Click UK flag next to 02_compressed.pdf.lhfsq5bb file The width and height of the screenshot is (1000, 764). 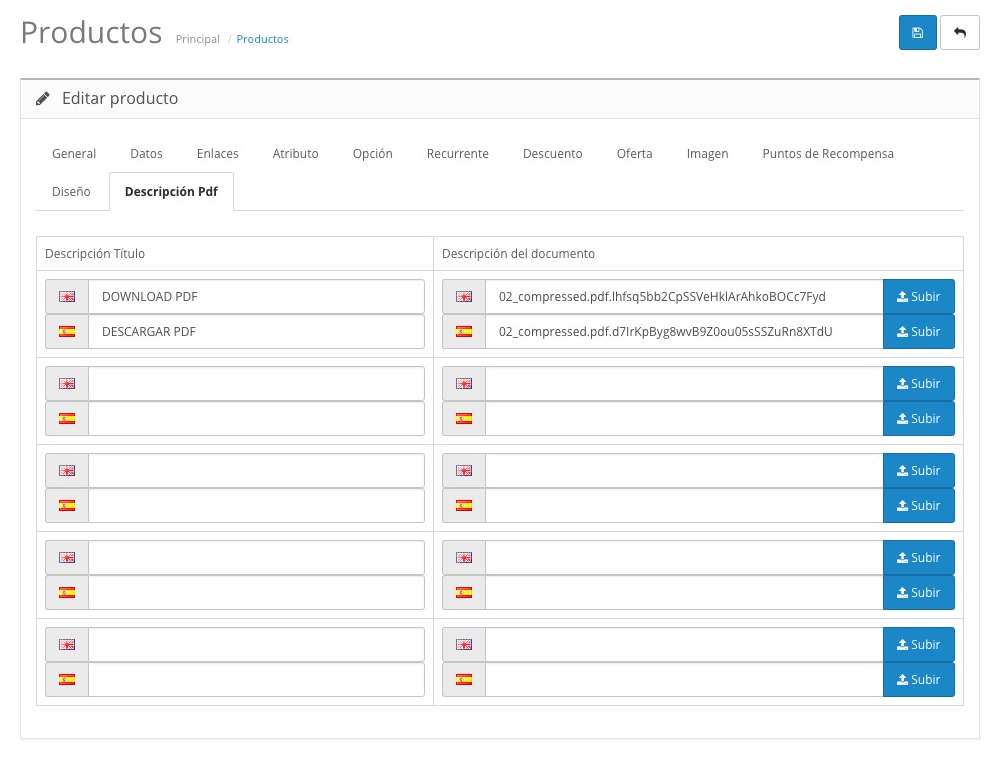[x=464, y=297]
